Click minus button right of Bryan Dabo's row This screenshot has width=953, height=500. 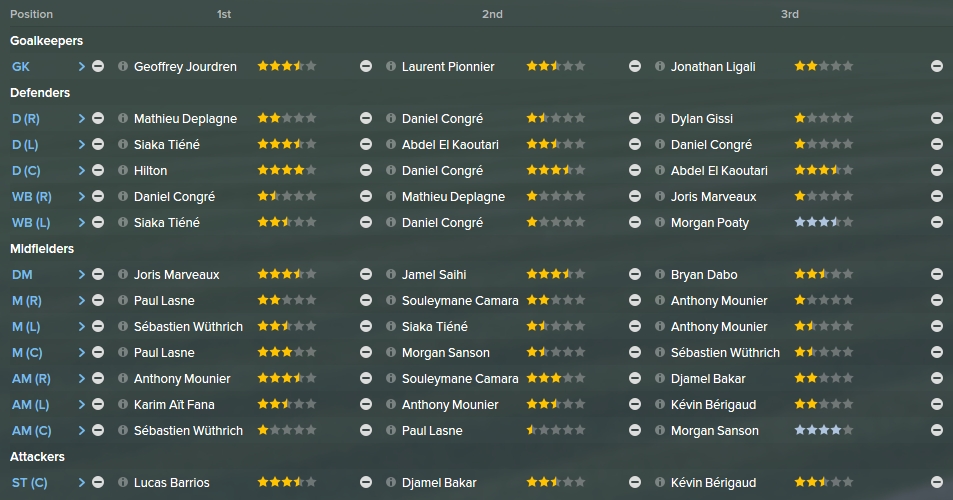(937, 274)
